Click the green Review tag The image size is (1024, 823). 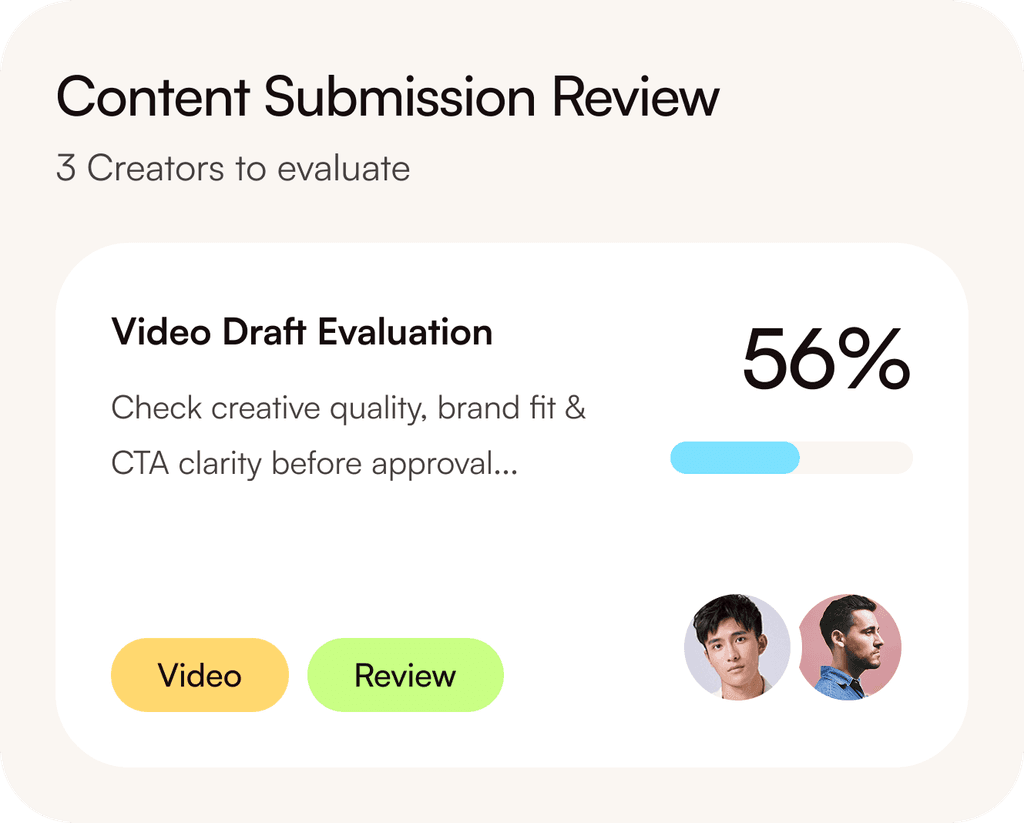[x=405, y=675]
